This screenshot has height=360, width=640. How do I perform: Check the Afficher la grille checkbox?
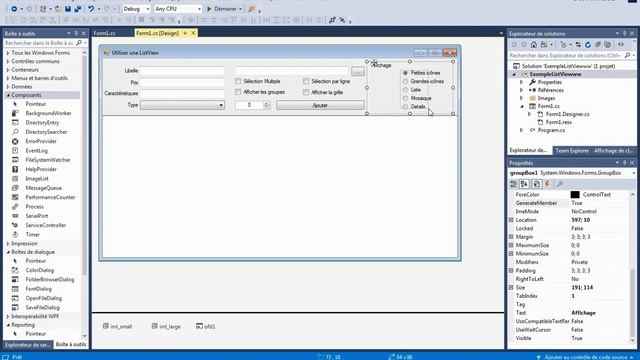click(x=306, y=92)
